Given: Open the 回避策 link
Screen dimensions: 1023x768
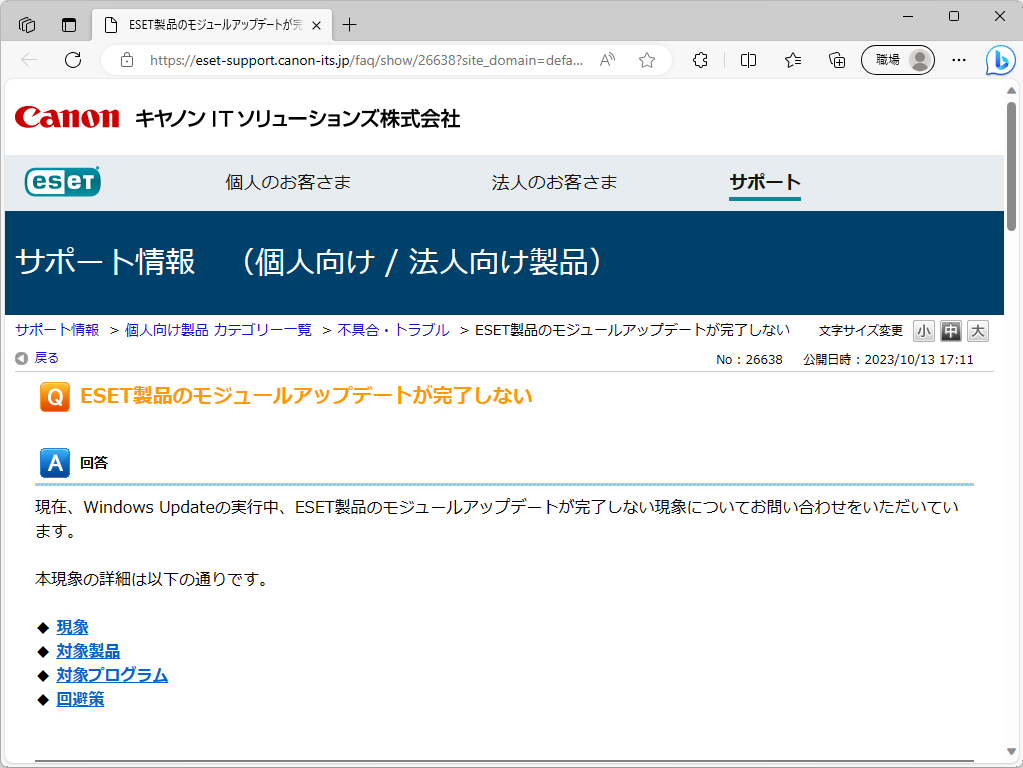Looking at the screenshot, I should click(81, 699).
